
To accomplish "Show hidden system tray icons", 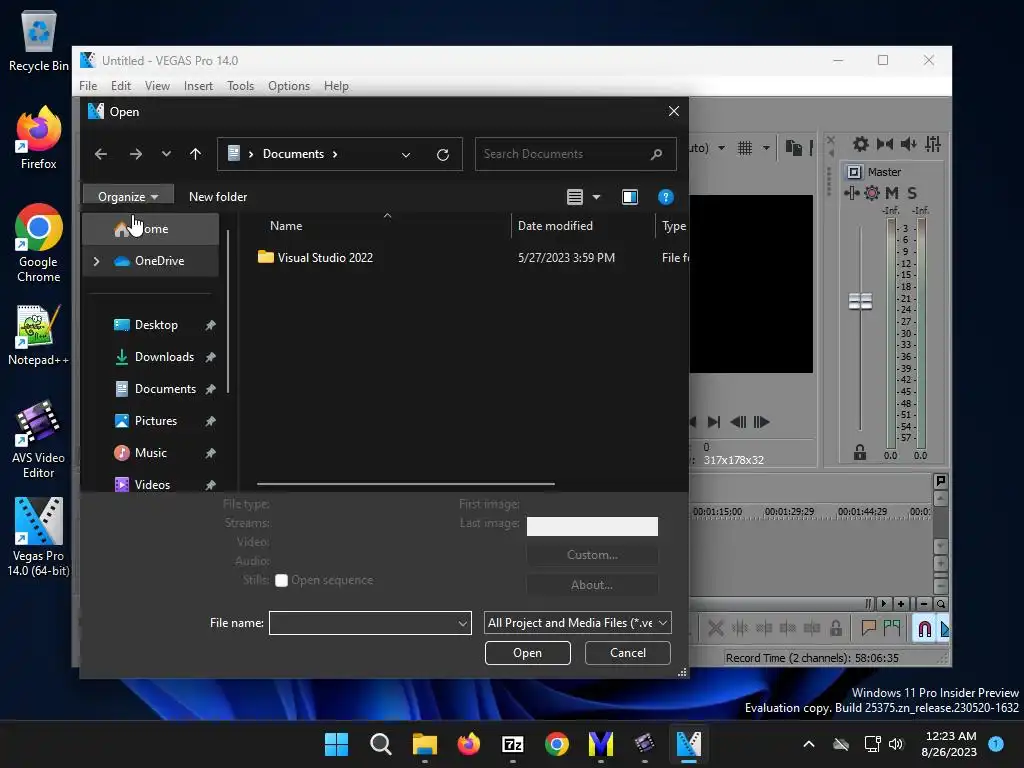I will point(808,744).
